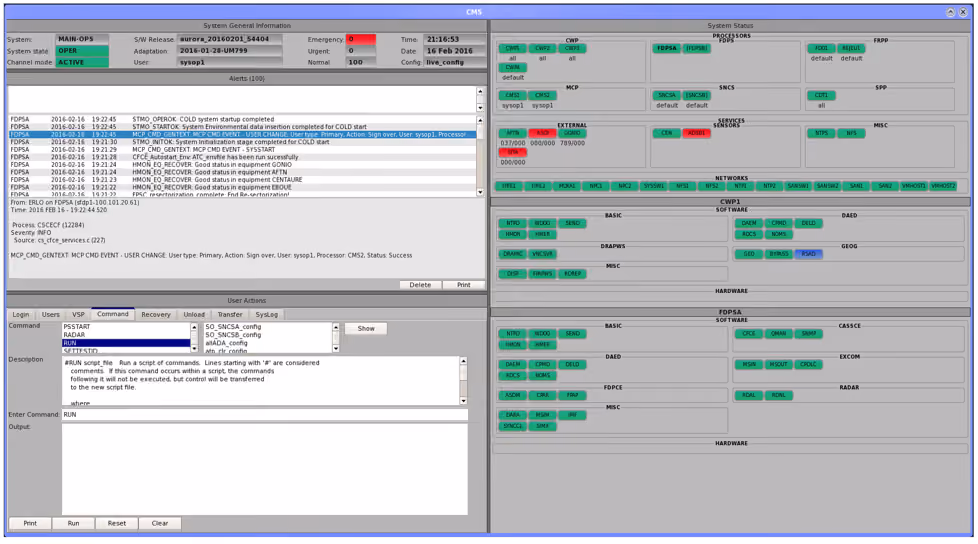Switch to the Recovery tab
The width and height of the screenshot is (978, 544).
click(155, 314)
